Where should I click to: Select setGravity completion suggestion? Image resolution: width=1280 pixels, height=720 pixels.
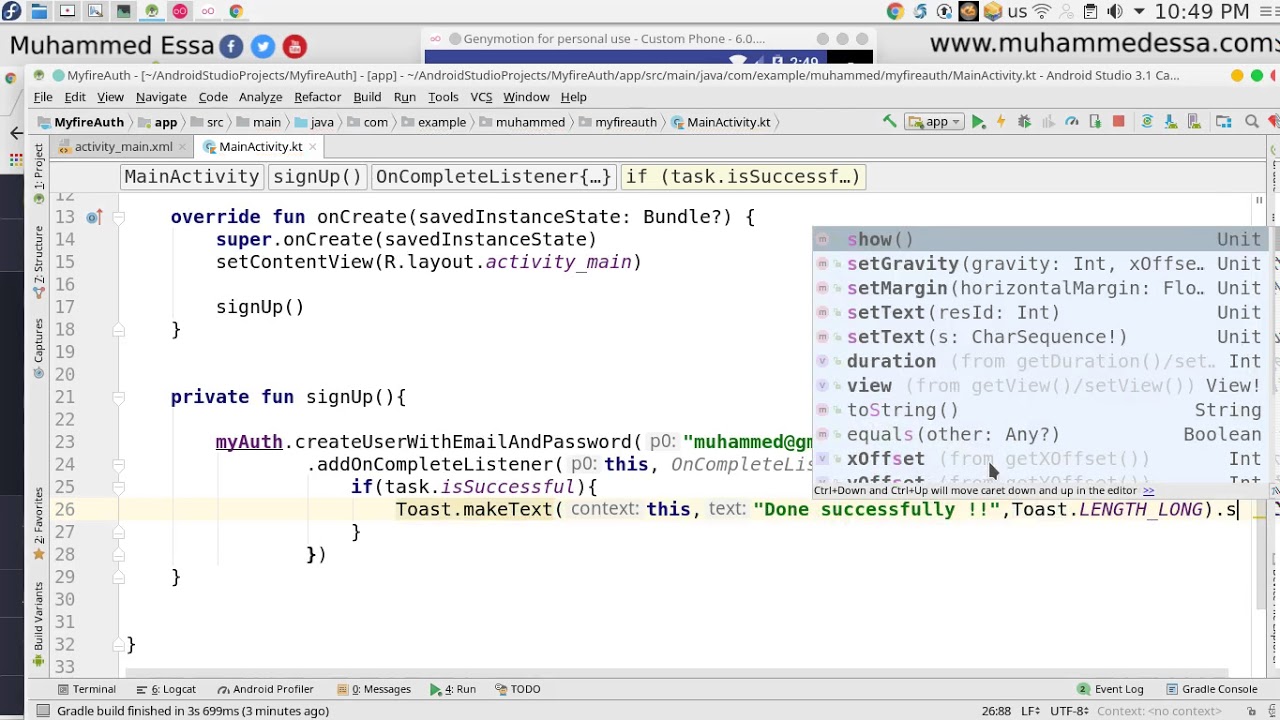(1040, 264)
